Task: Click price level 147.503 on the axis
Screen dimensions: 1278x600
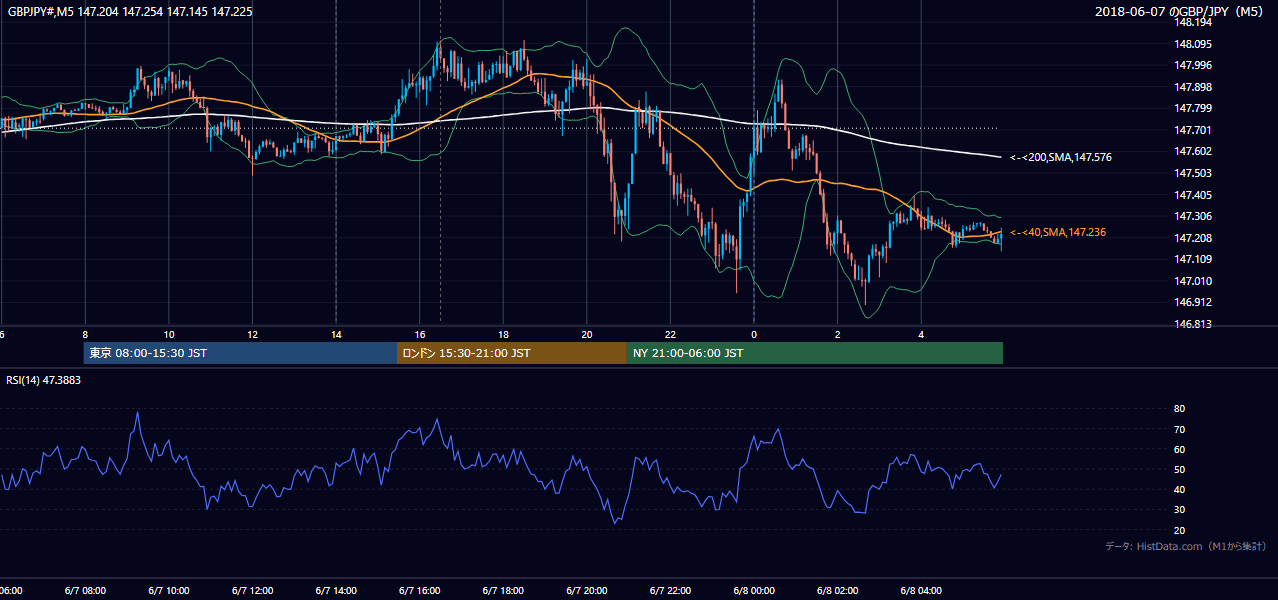Action: tap(1192, 173)
